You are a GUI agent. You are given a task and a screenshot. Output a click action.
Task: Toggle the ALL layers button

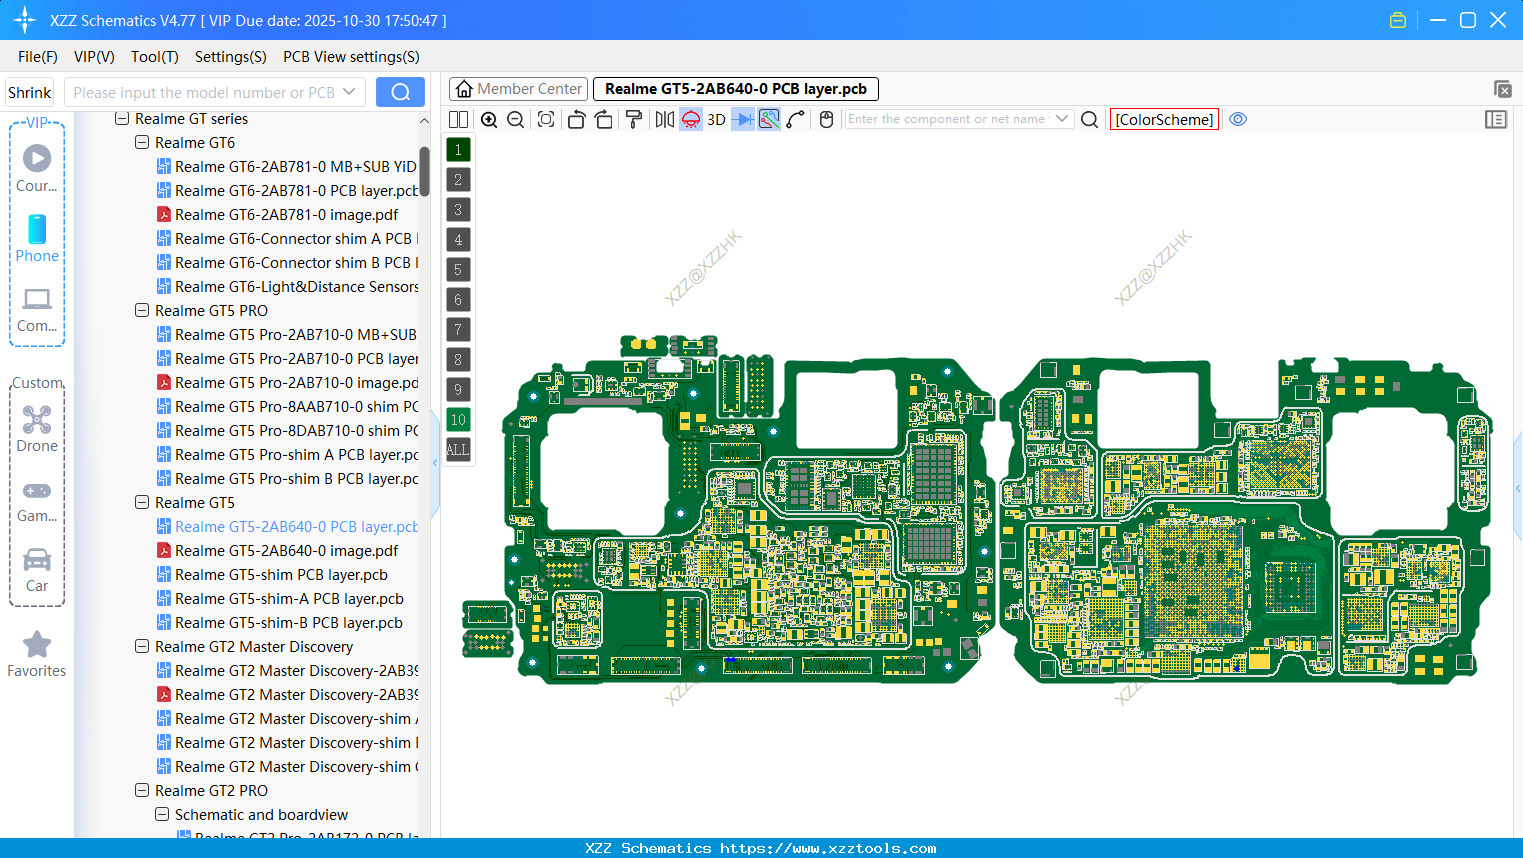458,450
